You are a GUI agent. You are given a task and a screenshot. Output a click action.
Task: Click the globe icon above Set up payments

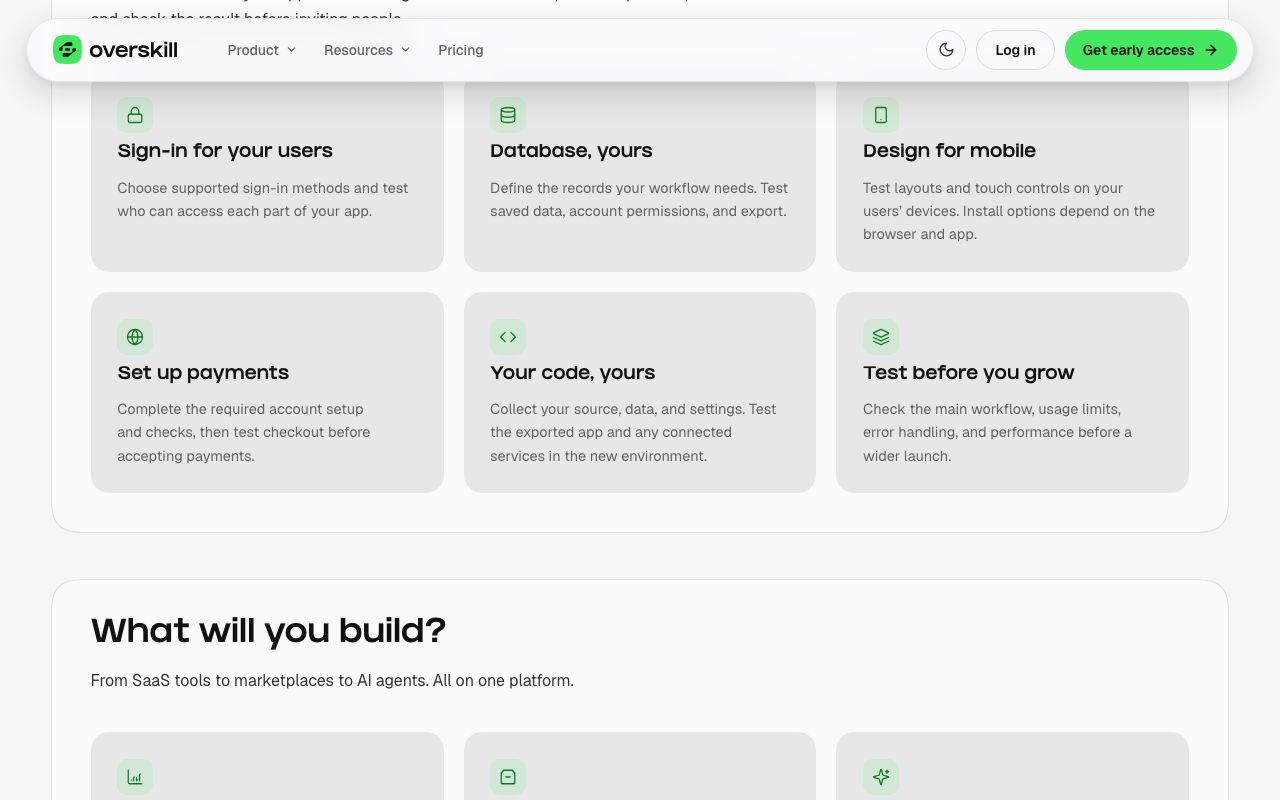(135, 337)
